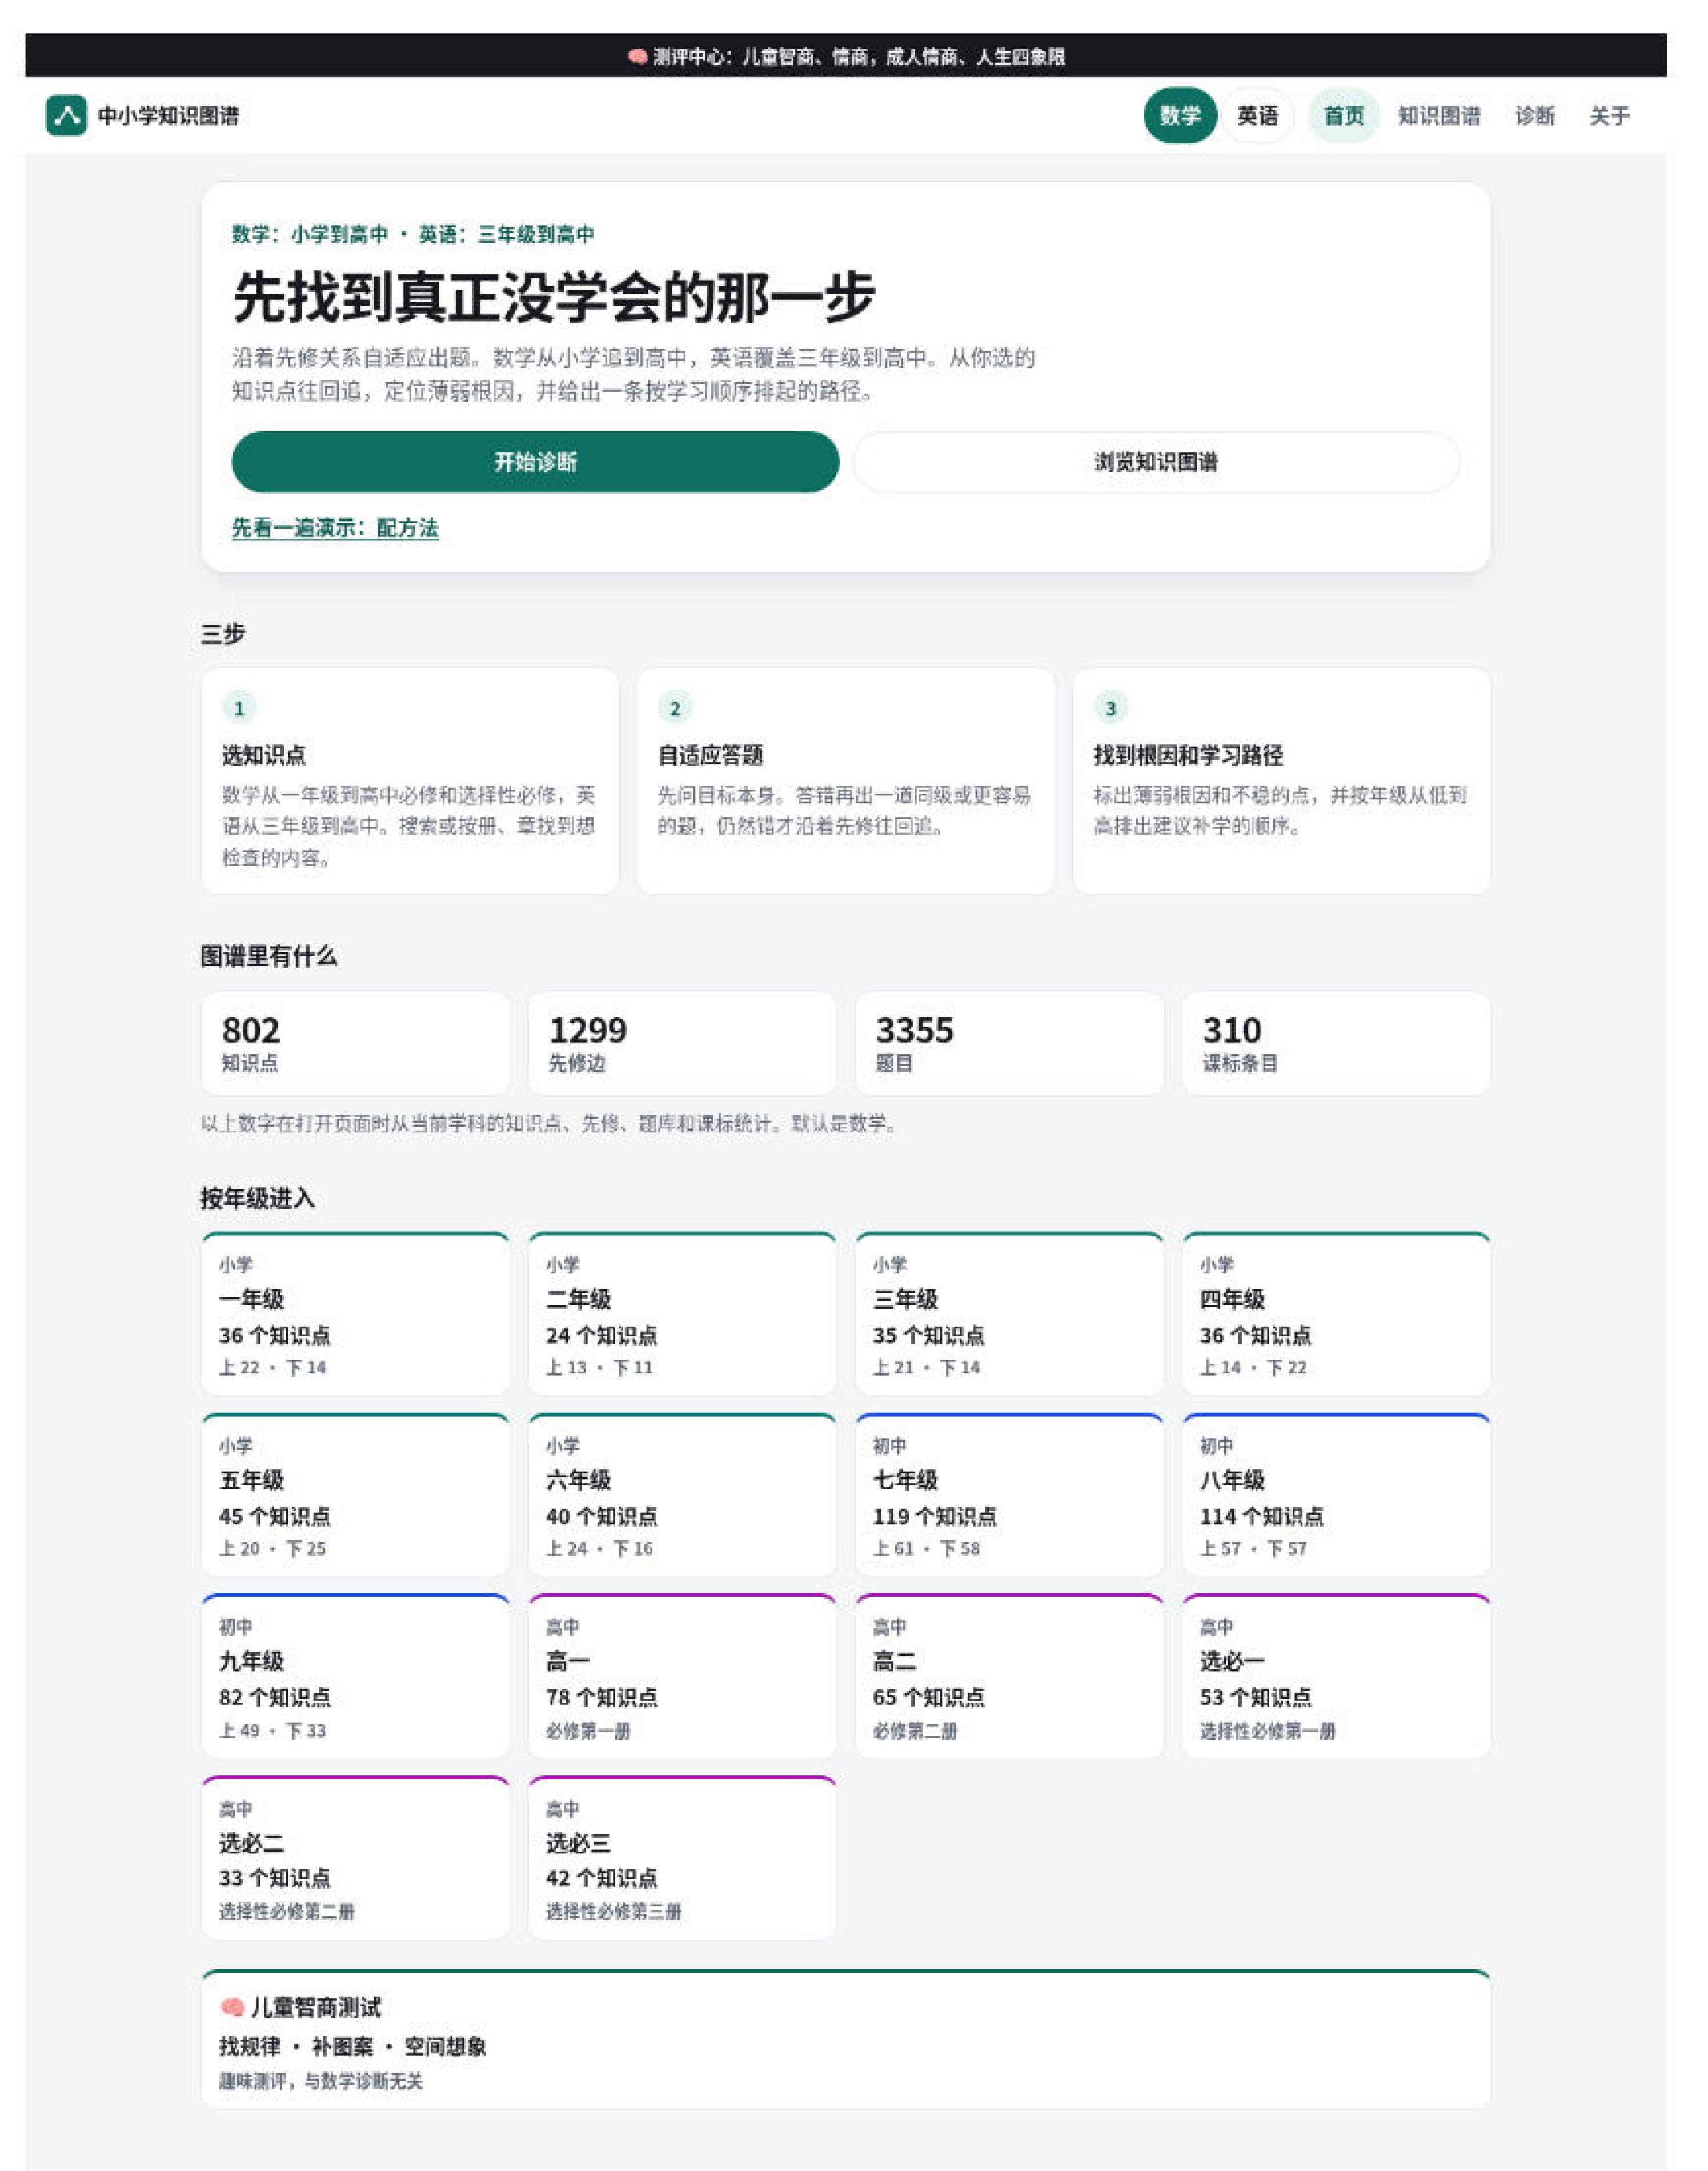Open the 高一 必修第一册 card

point(682,1676)
